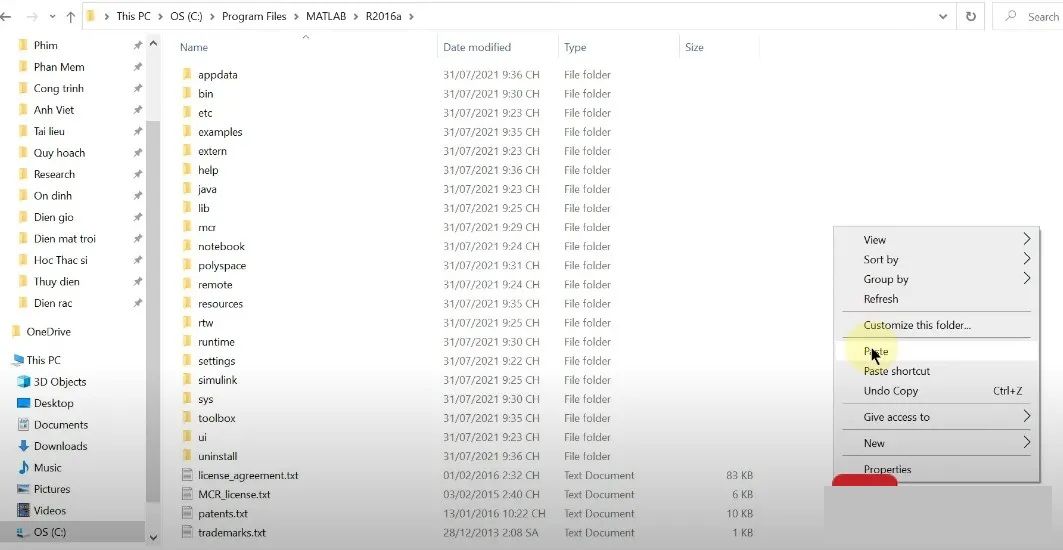Screen dimensions: 1063x550
Task: Expand the View submenu
Action: click(936, 239)
